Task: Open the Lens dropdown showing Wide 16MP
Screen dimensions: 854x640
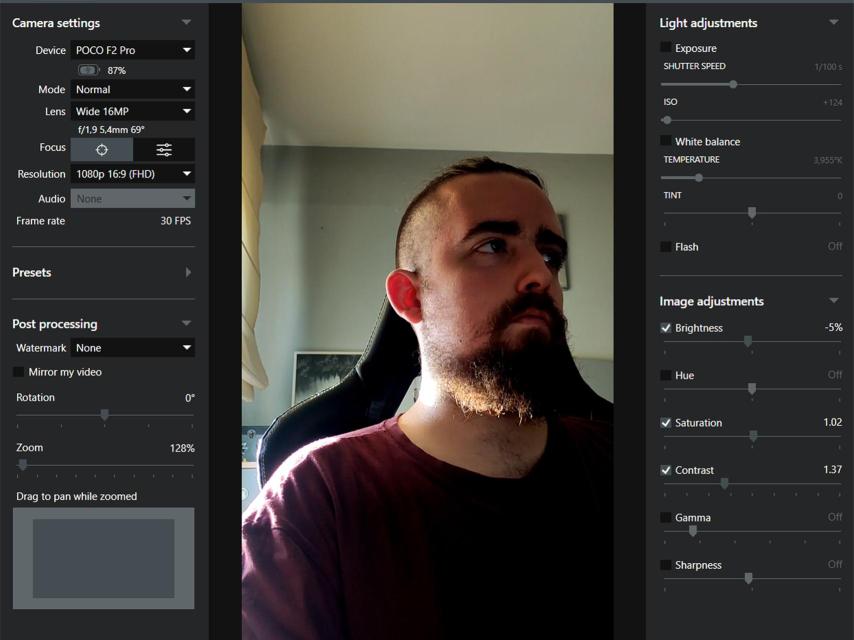Action: pyautogui.click(x=133, y=112)
